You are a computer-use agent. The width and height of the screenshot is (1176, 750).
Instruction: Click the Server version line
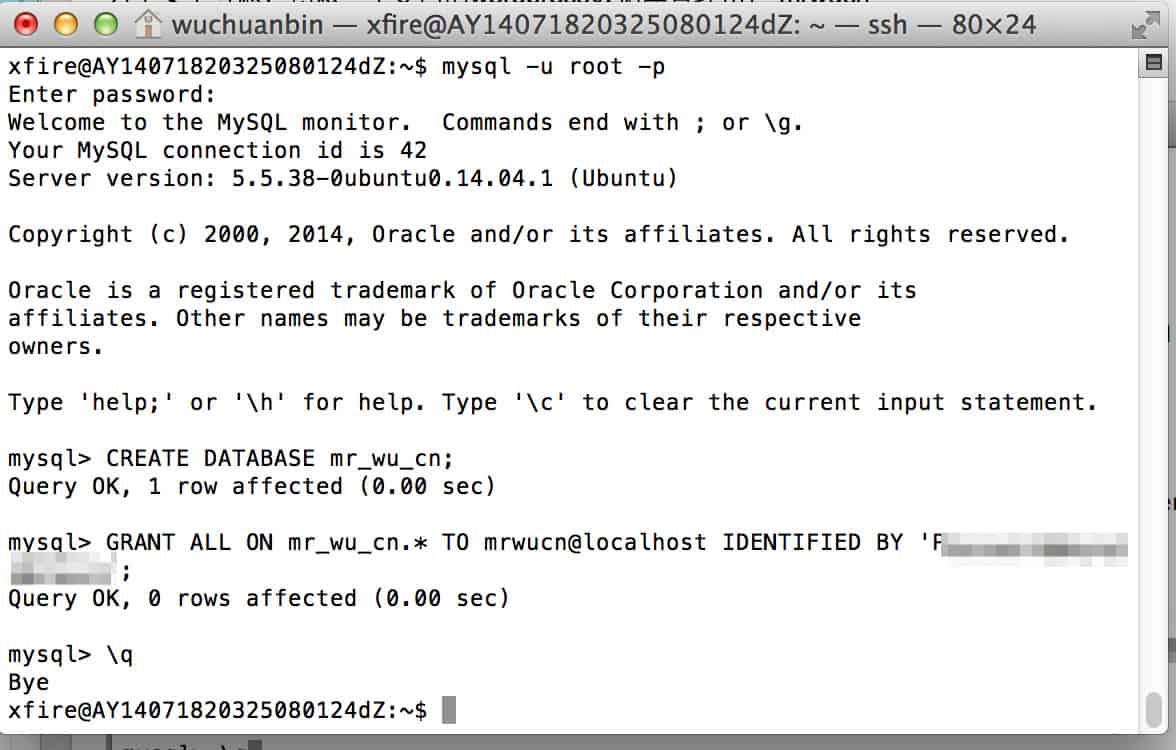[343, 178]
